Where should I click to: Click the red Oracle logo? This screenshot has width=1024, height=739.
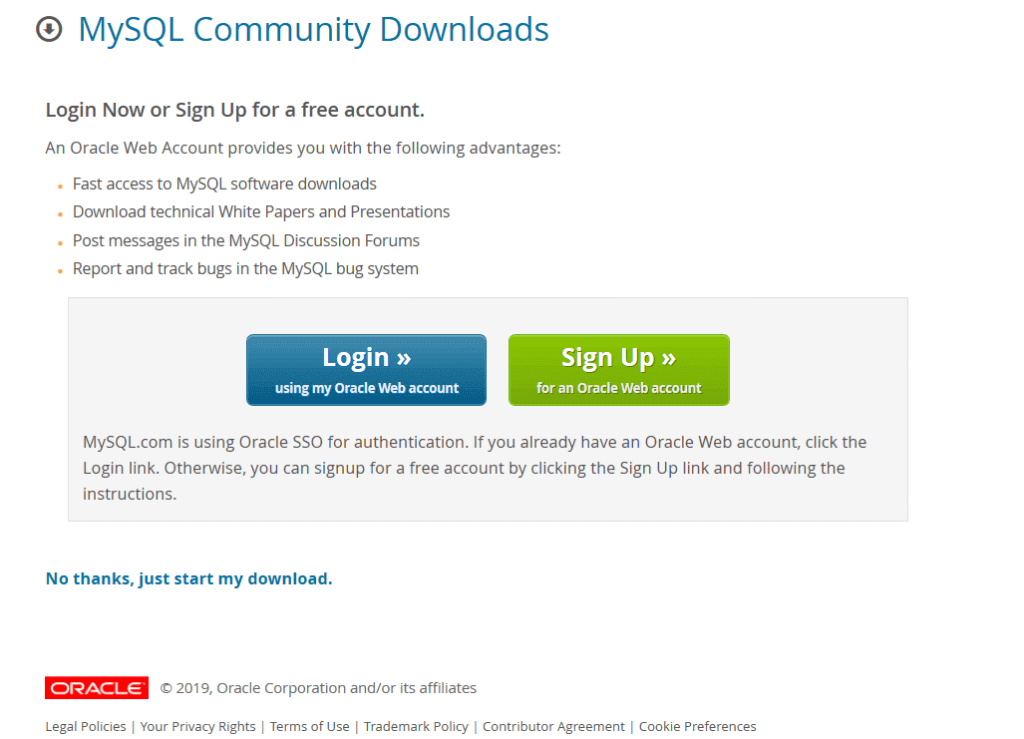tap(97, 688)
